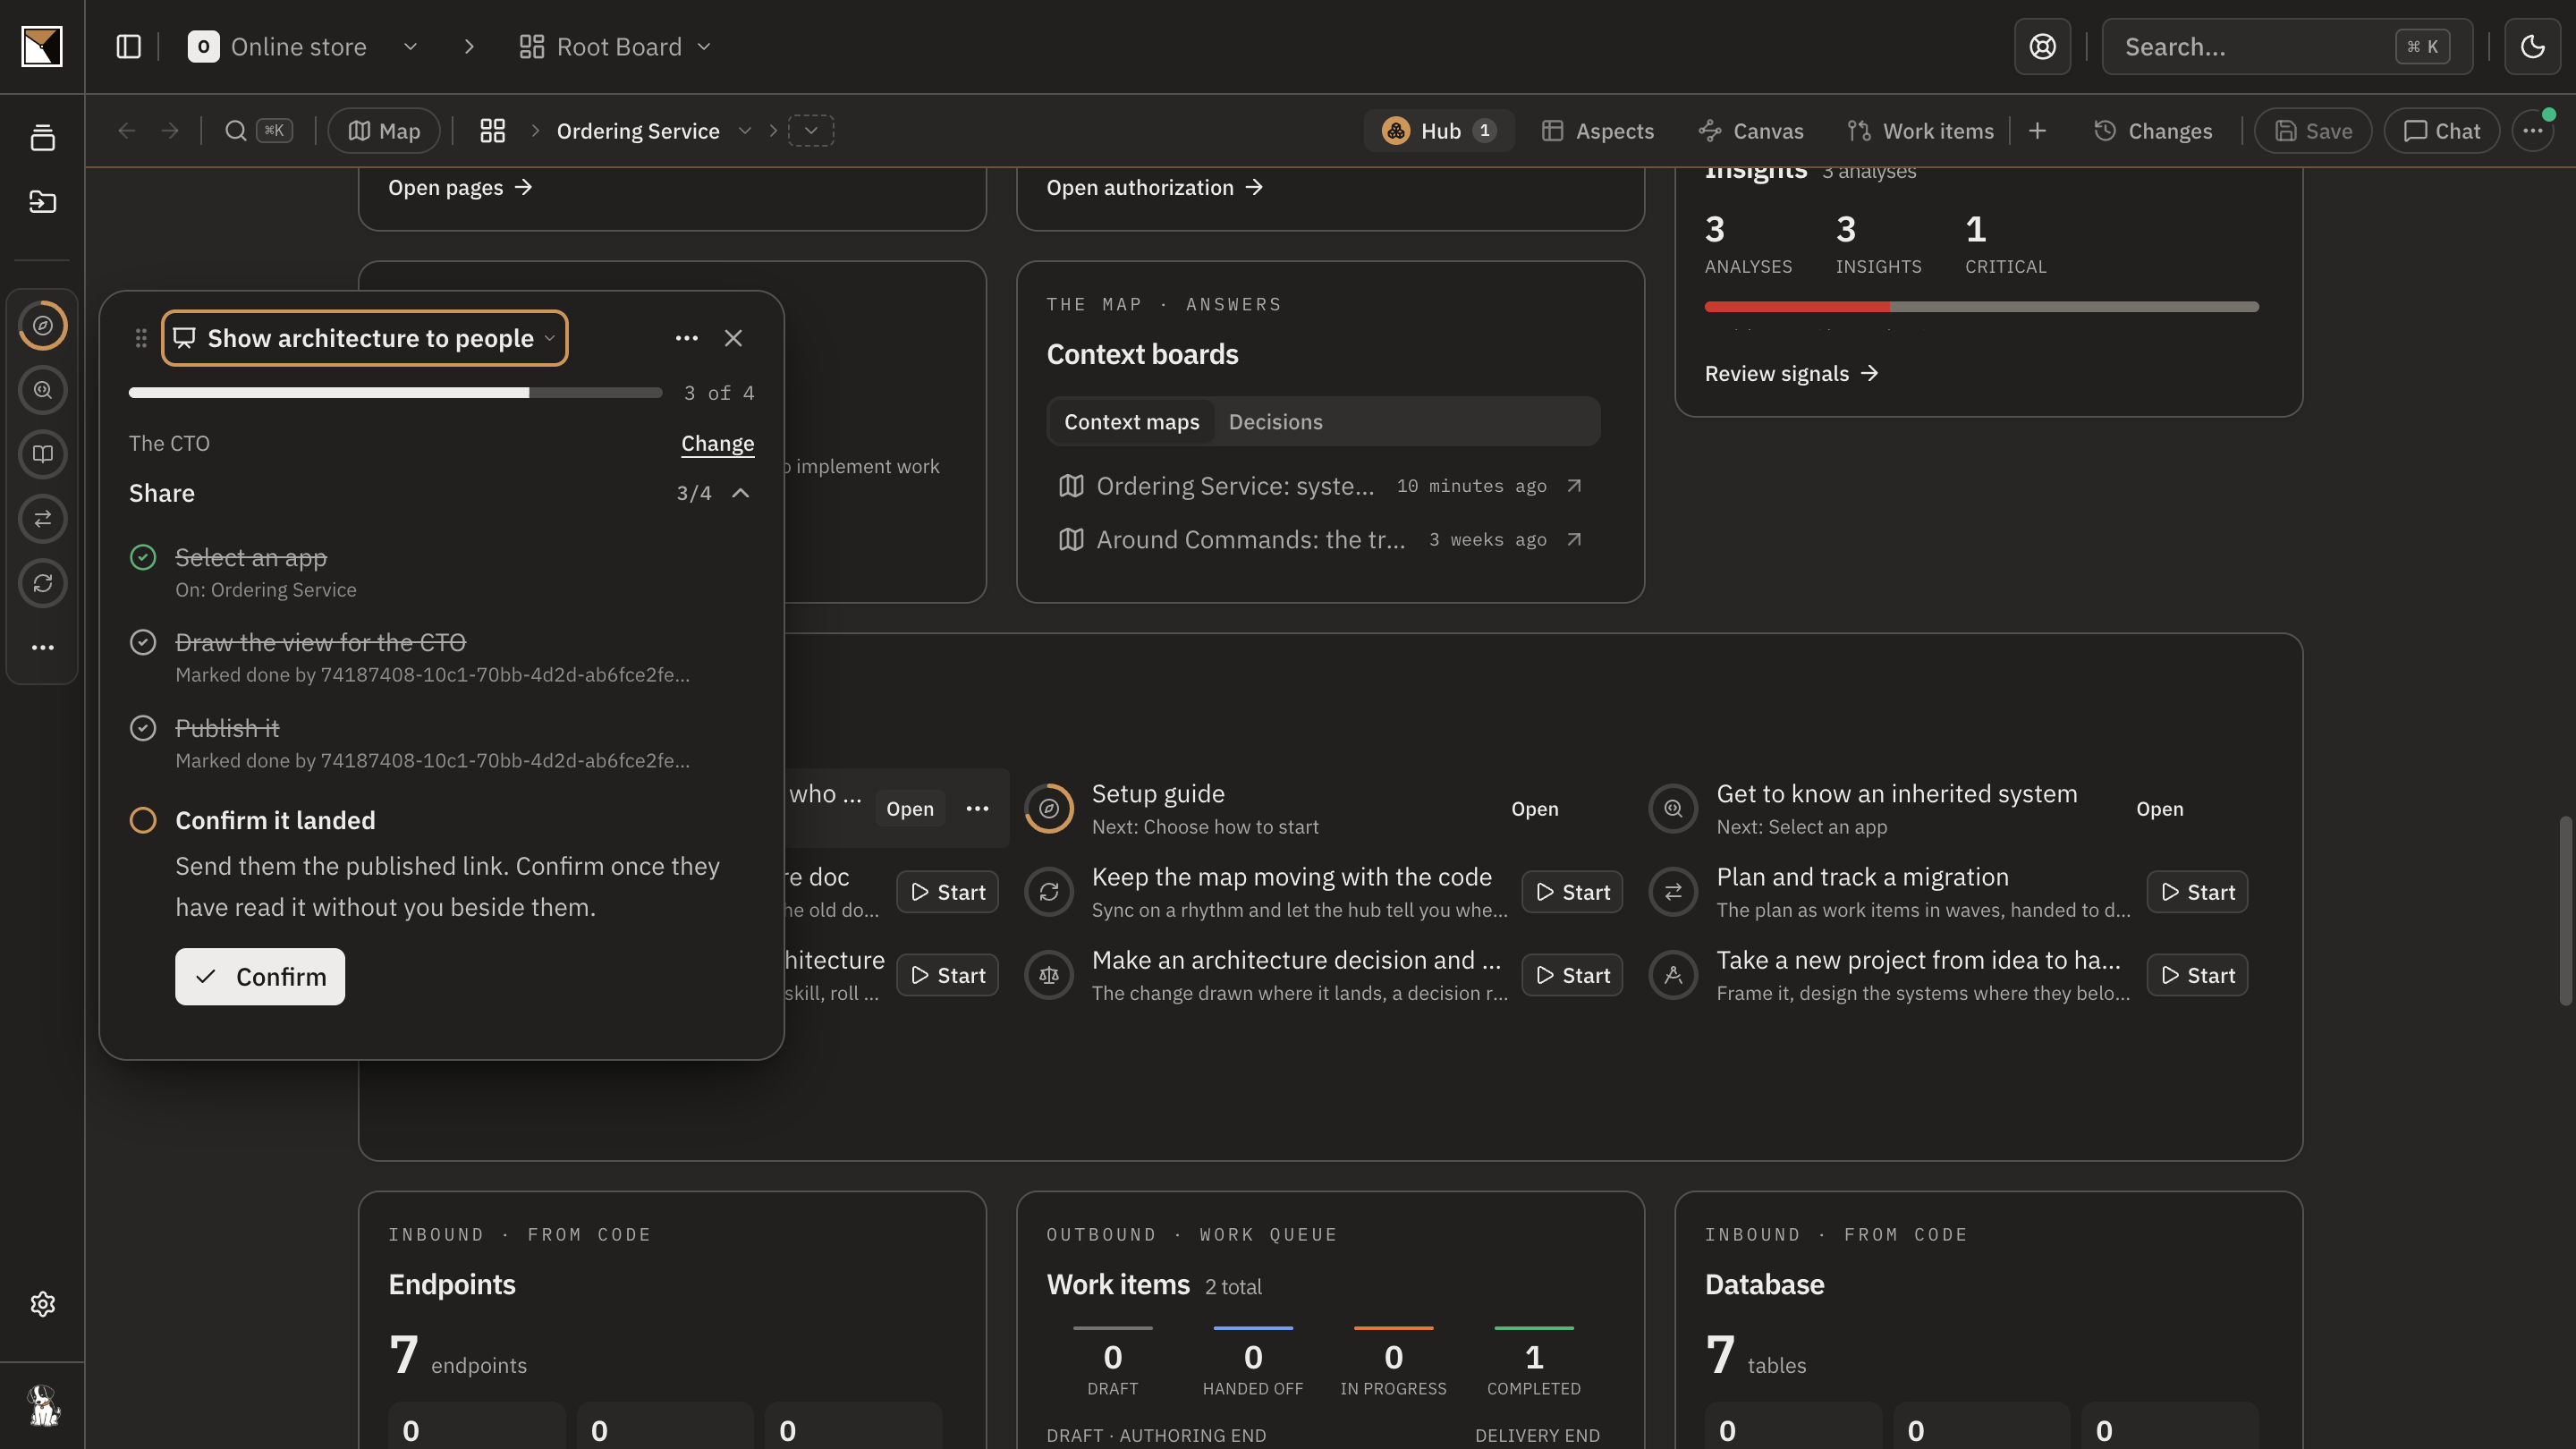Focus the Search input field
The width and height of the screenshot is (2576, 1449).
pos(2286,47)
